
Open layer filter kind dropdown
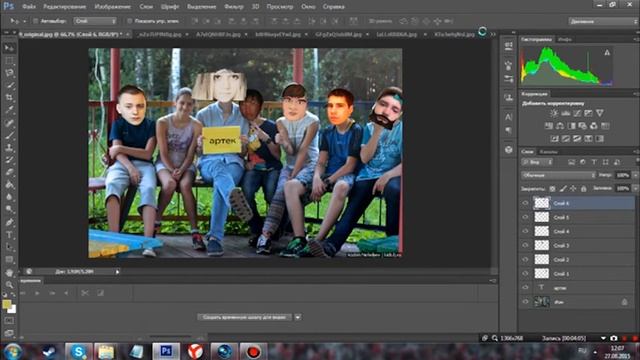coord(537,162)
